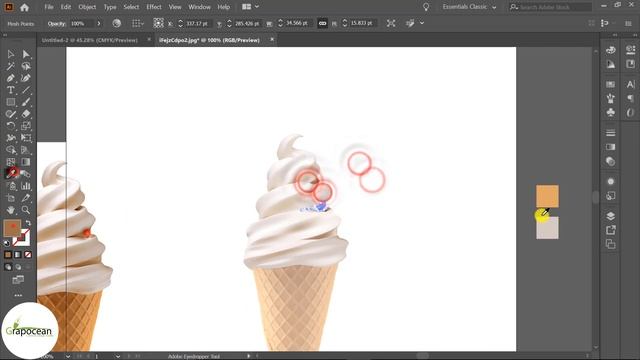640x360 pixels.
Task: Open zoom level dropdown in status bar
Action: coord(68,356)
